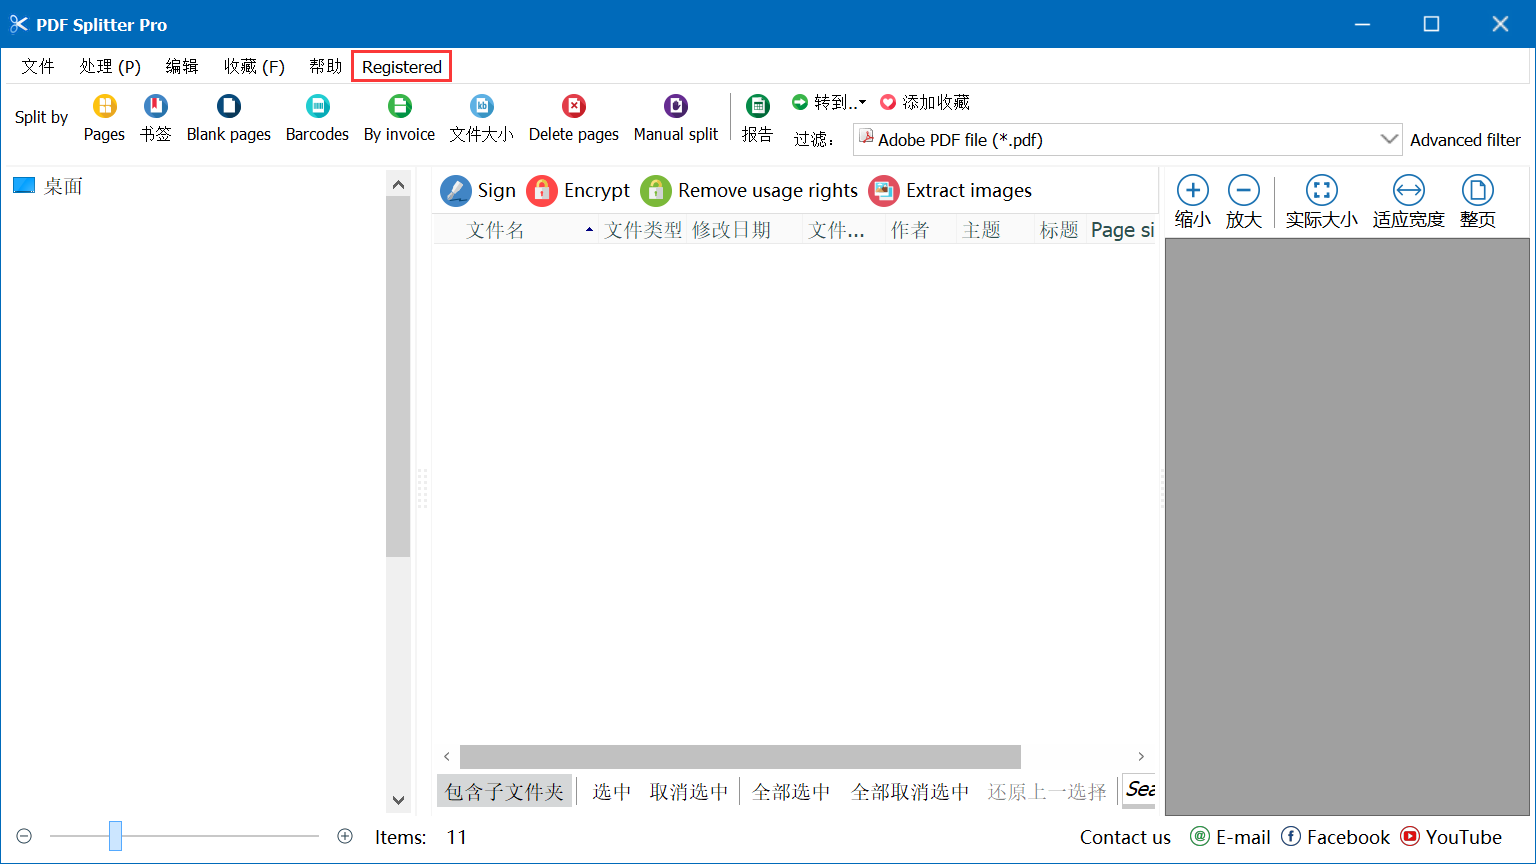Screen dimensions: 1536x864
Task: Click the 主题 column header
Action: coord(994,230)
